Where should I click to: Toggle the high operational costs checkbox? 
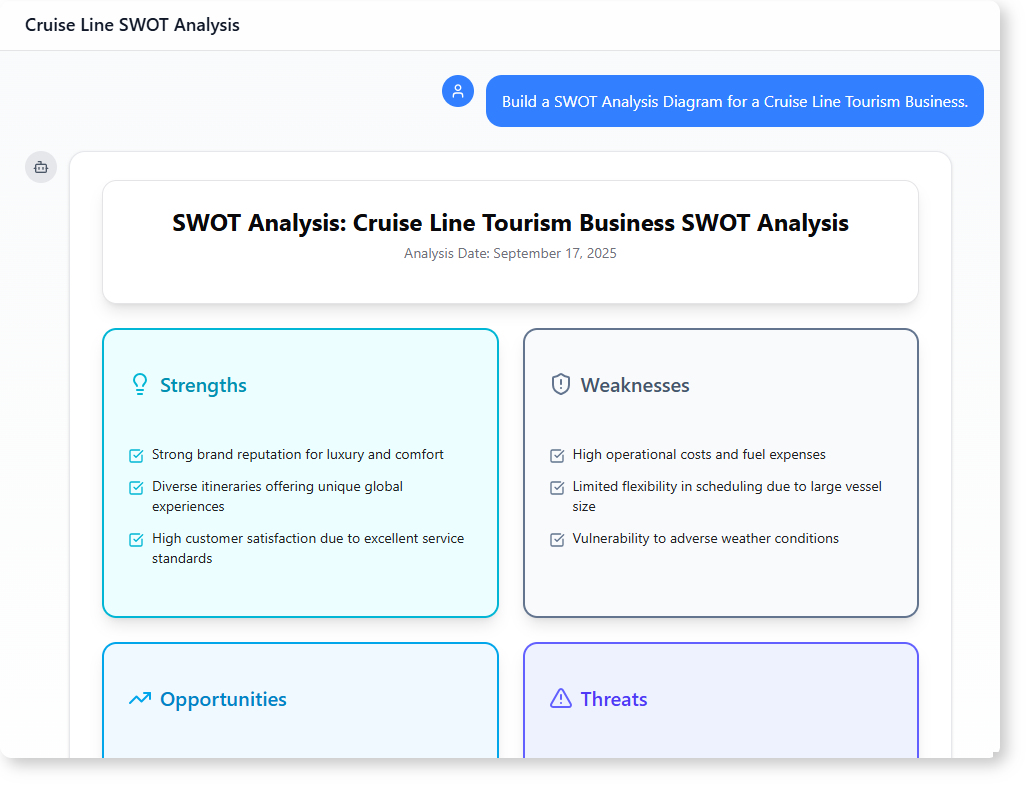click(558, 456)
